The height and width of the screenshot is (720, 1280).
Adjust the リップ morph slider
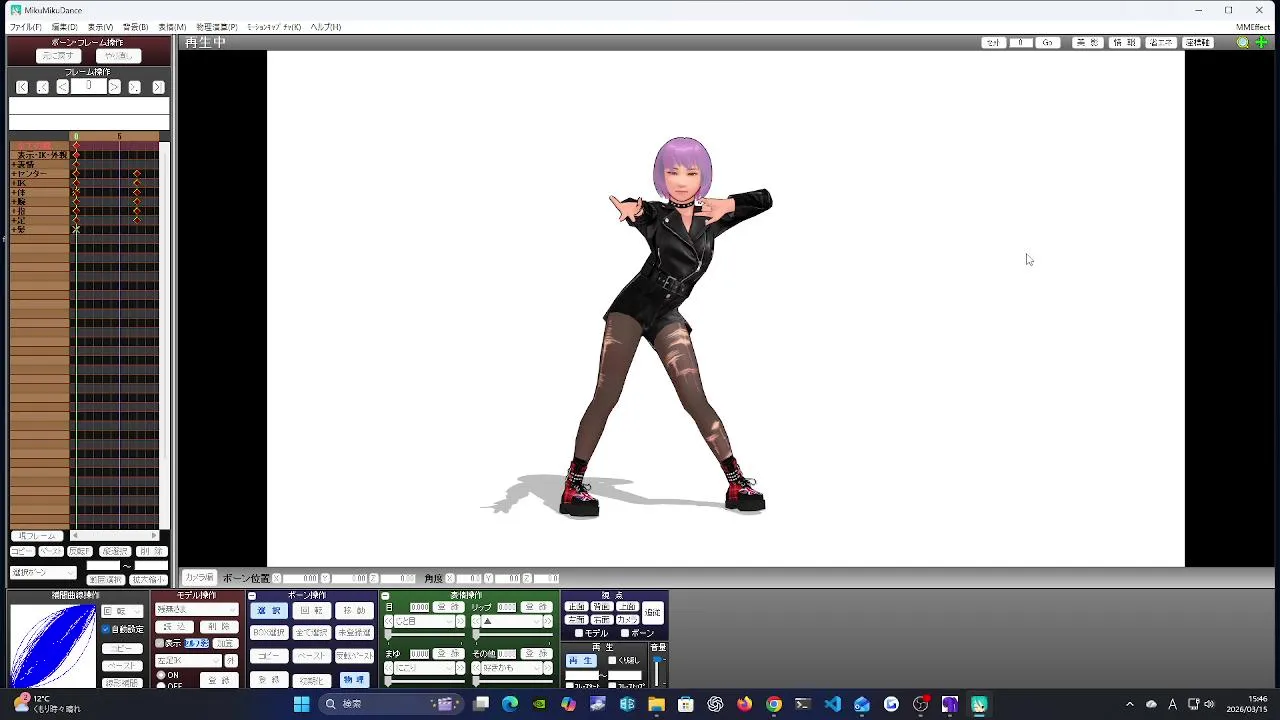(511, 635)
